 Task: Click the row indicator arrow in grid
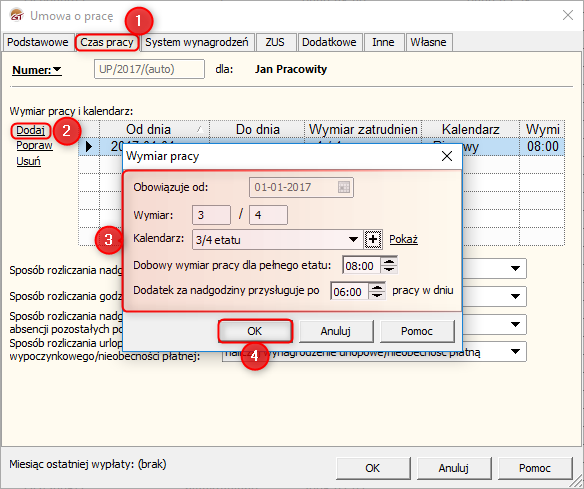point(89,146)
